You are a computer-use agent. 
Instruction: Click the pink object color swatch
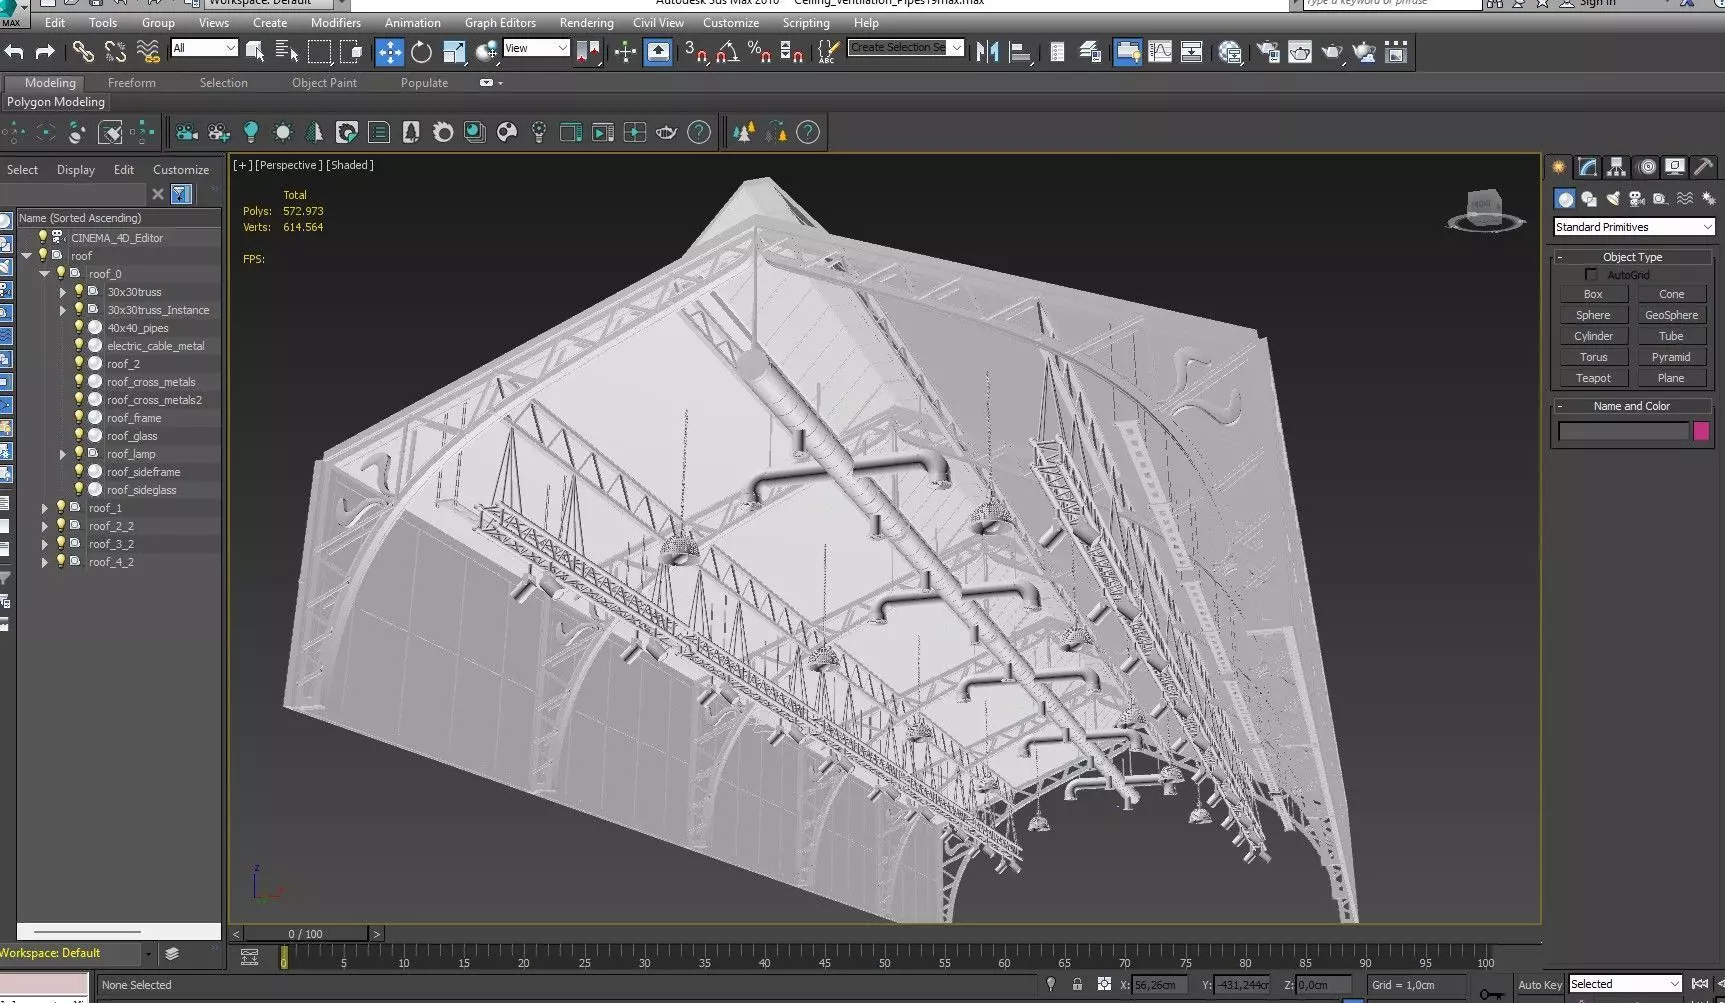pos(1701,431)
